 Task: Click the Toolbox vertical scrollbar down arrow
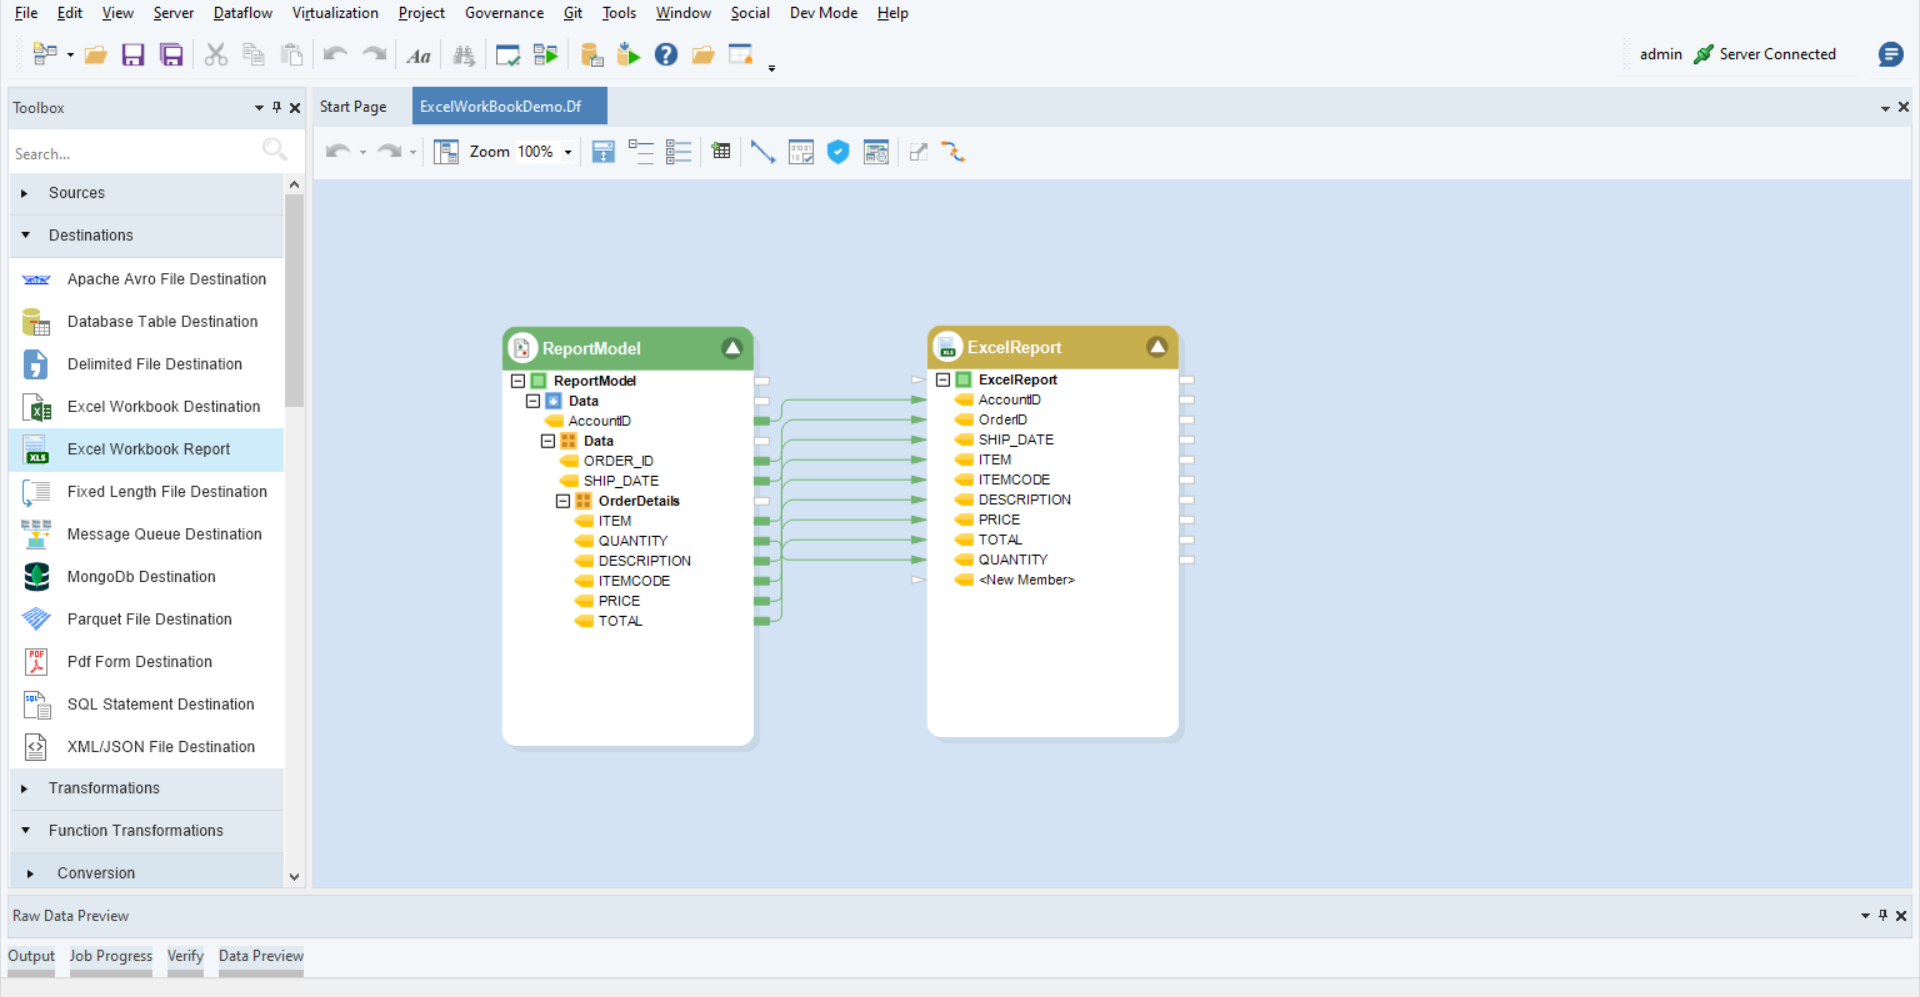pyautogui.click(x=294, y=877)
